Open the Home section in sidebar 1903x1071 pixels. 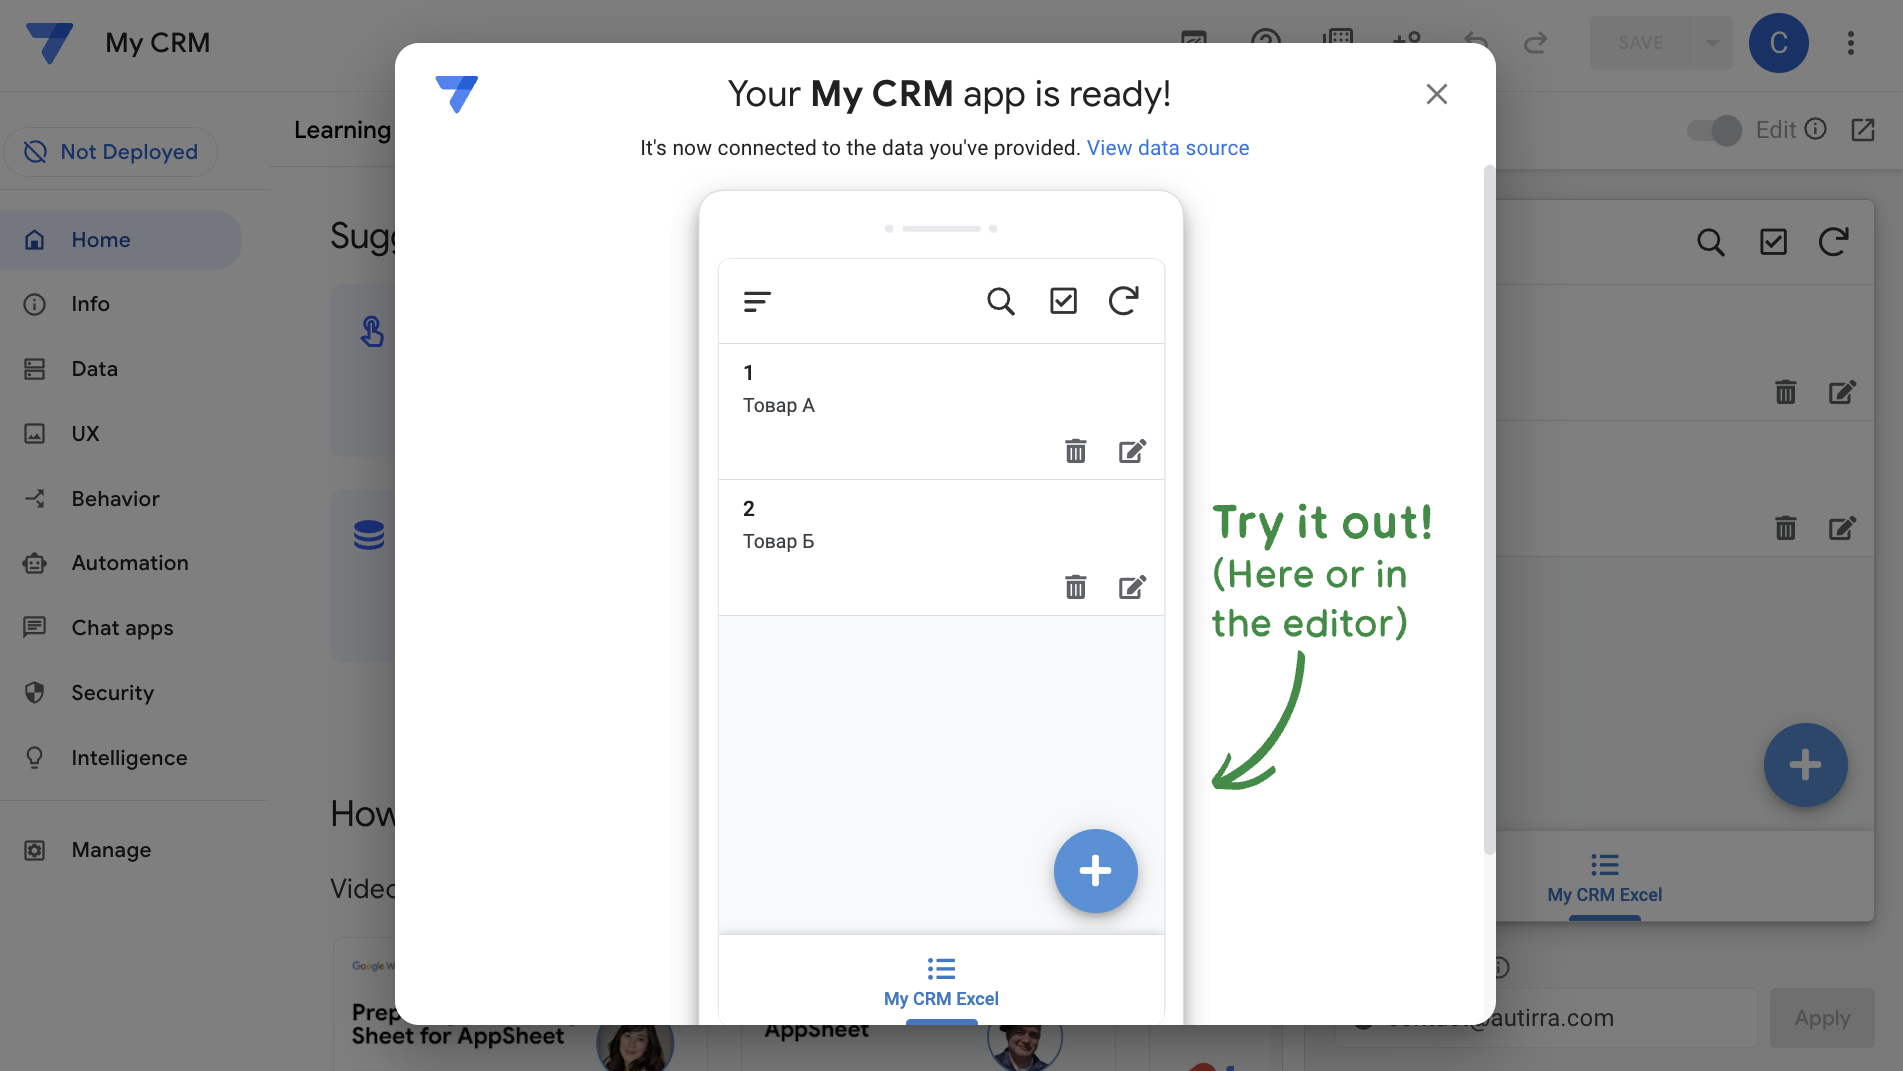pos(121,240)
